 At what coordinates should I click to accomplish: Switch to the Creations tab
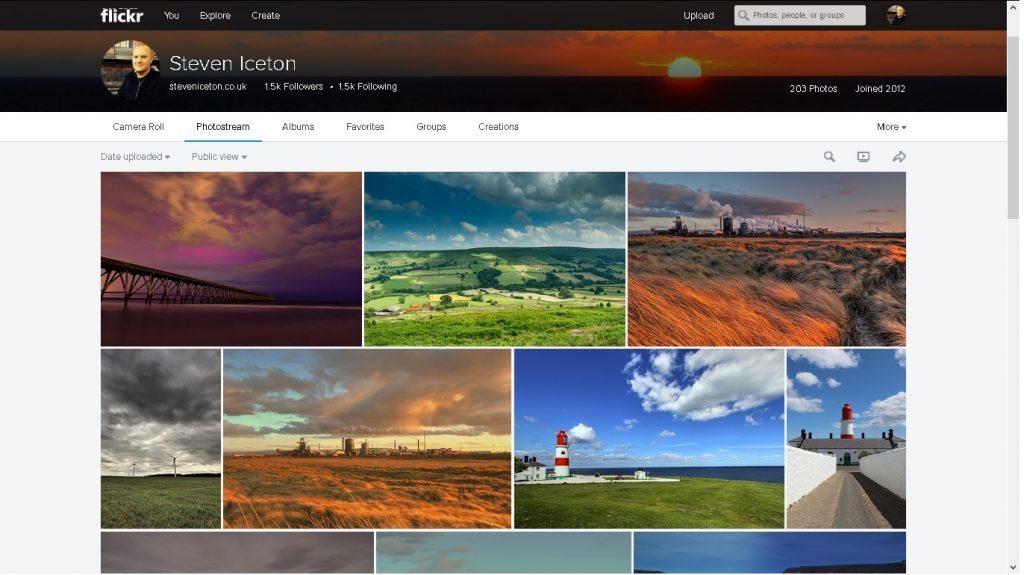498,127
